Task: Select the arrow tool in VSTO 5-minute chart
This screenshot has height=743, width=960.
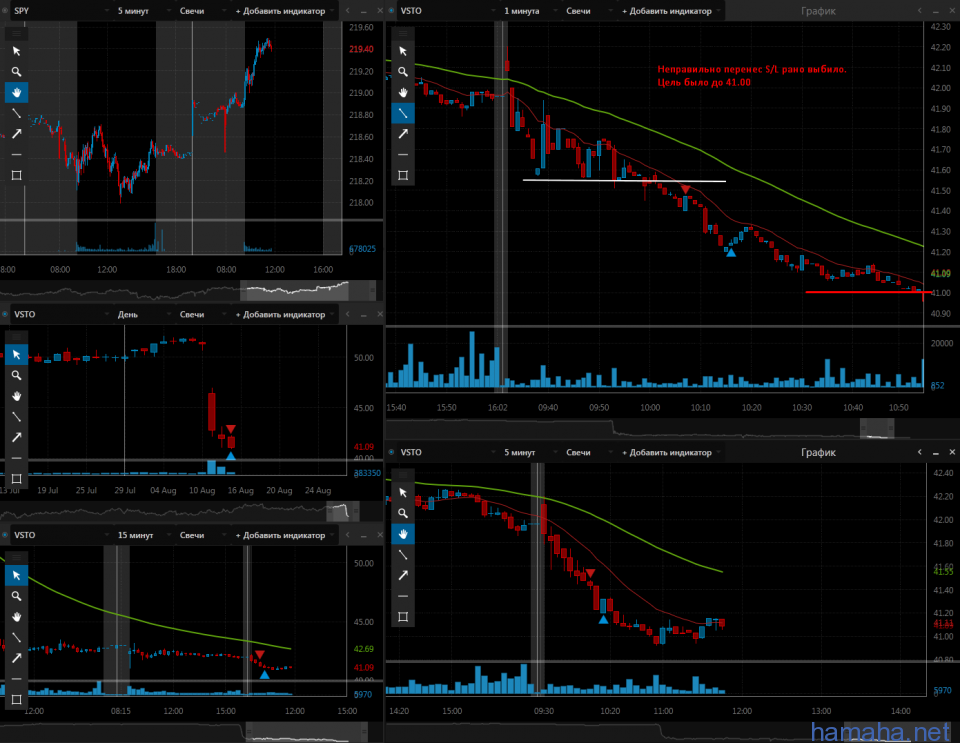Action: pyautogui.click(x=403, y=576)
